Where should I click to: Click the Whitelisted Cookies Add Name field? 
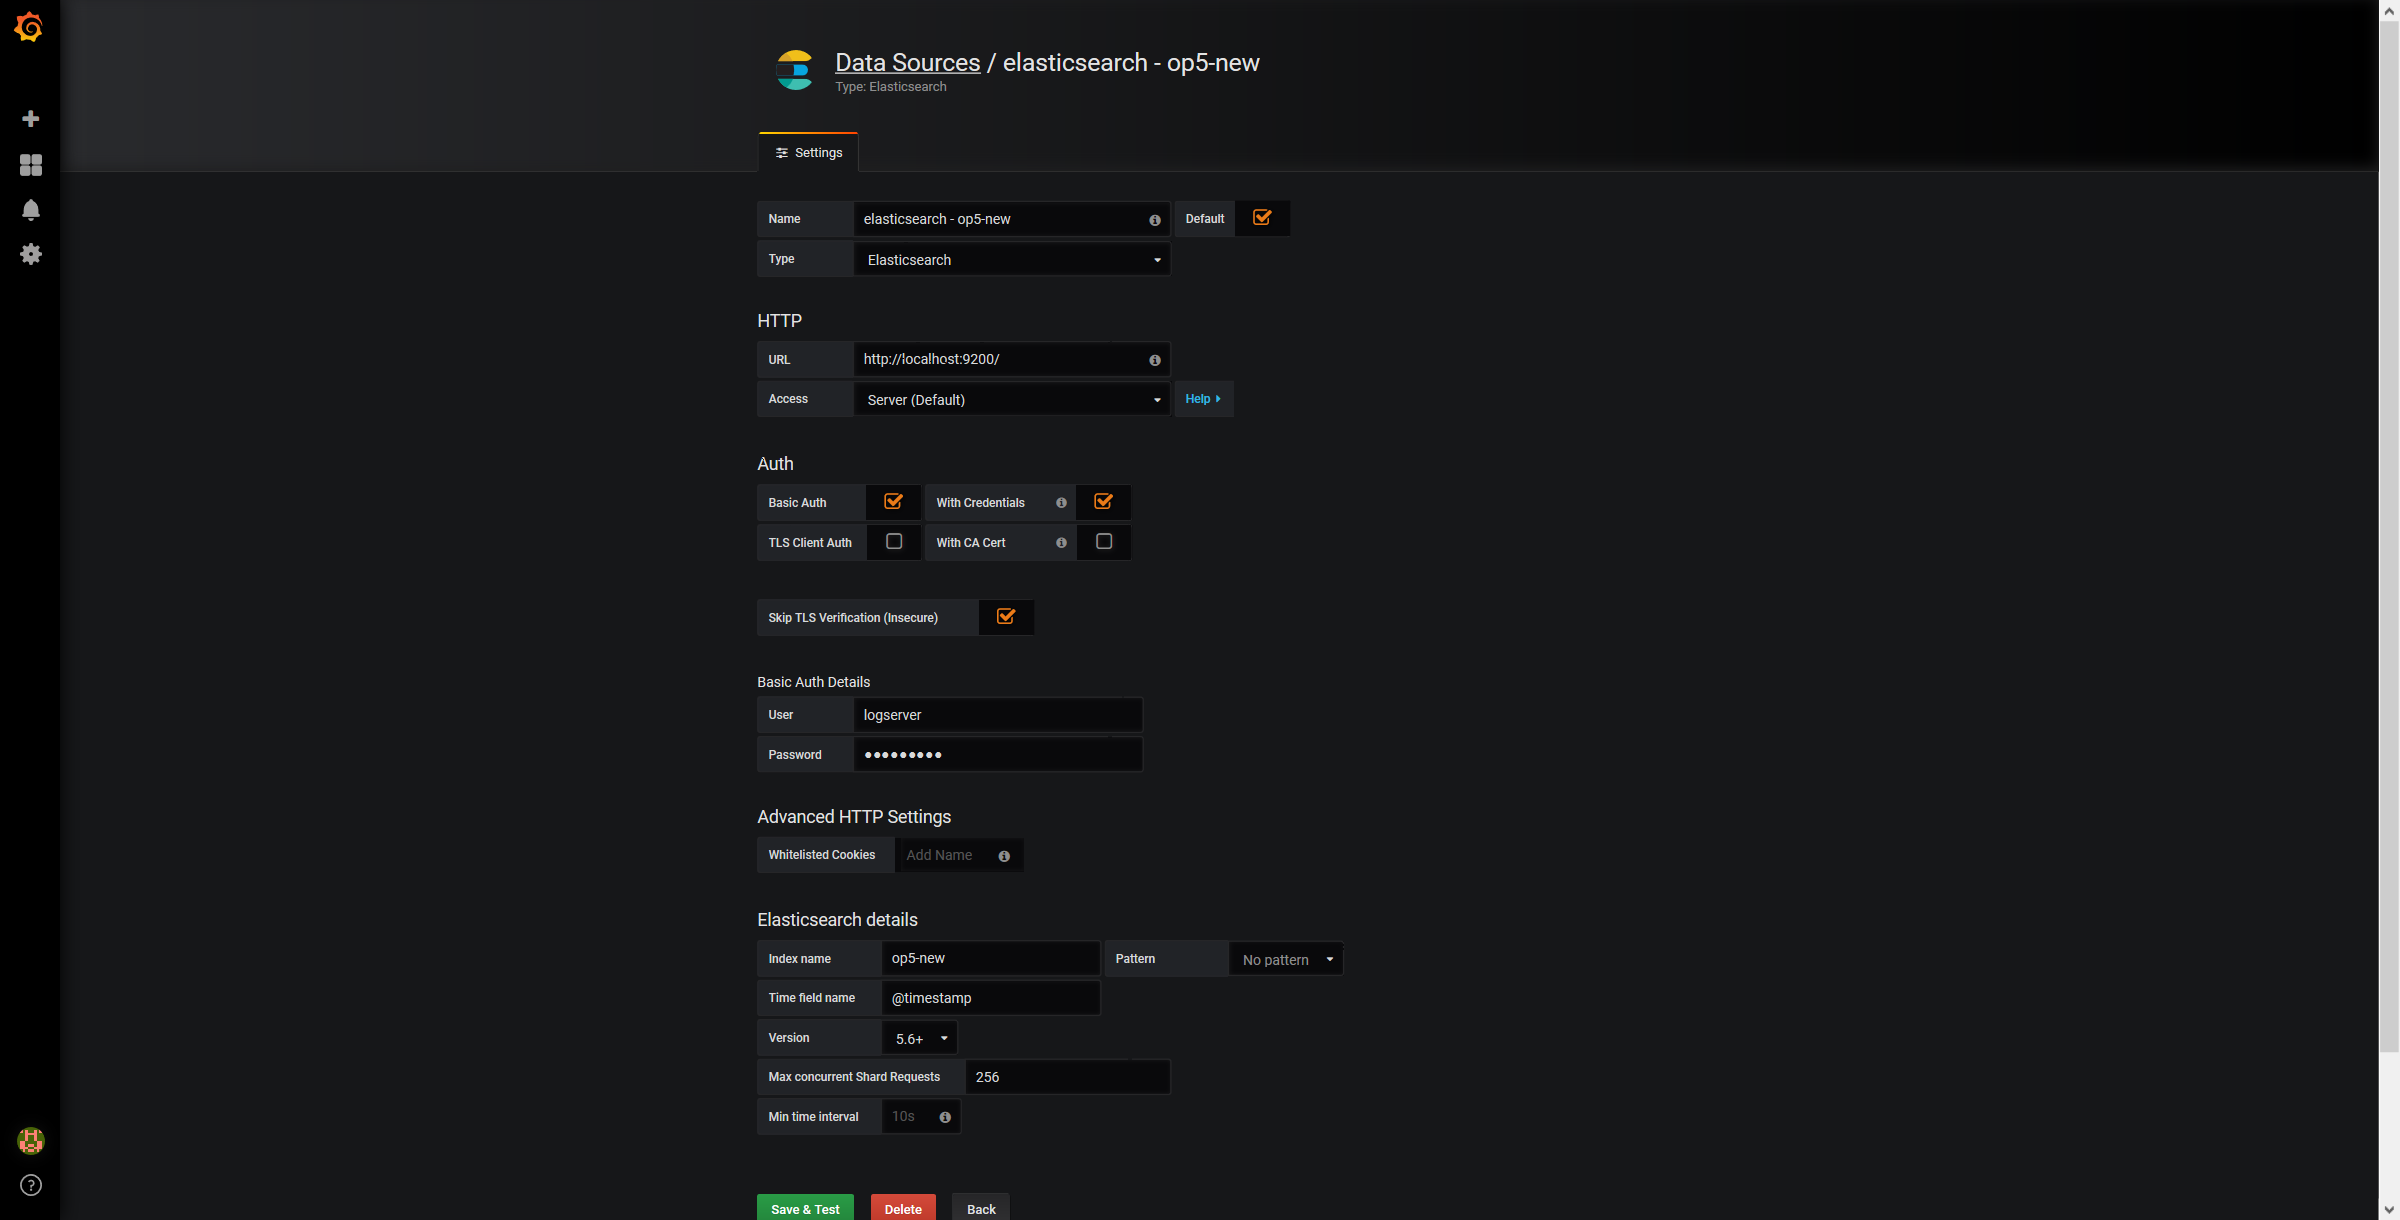click(x=959, y=855)
